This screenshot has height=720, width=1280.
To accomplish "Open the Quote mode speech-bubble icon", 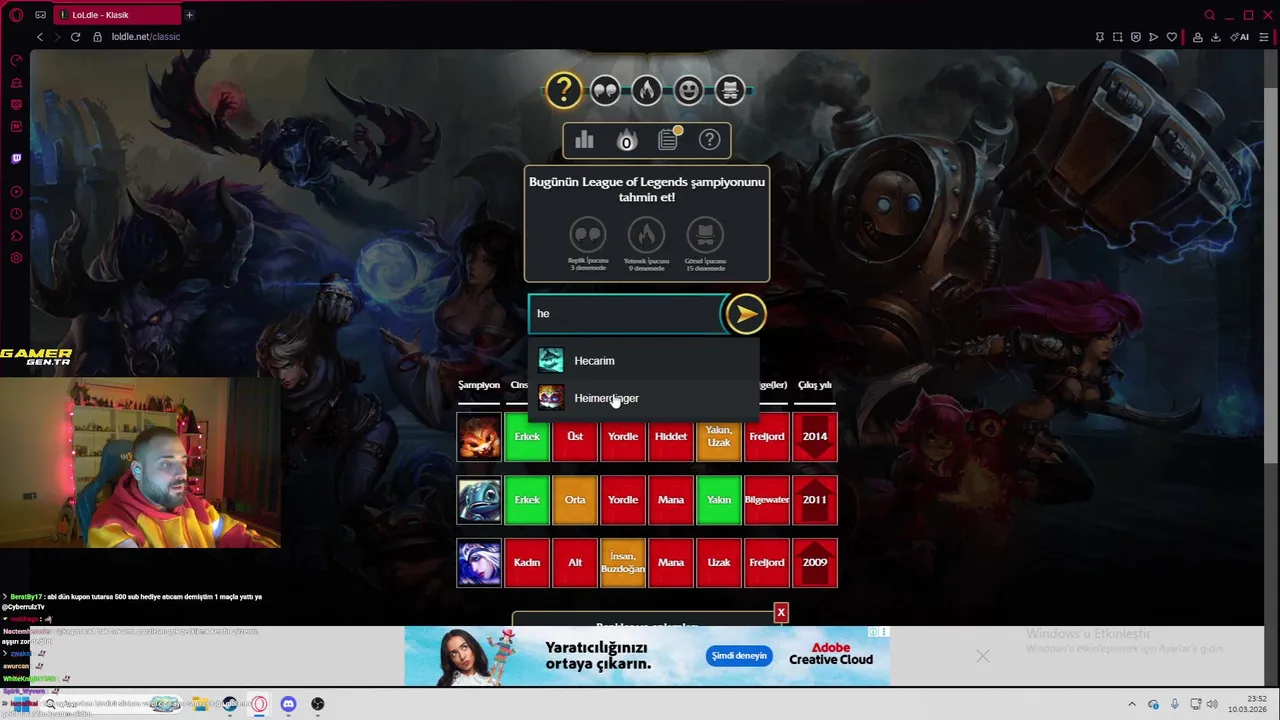I will [605, 91].
